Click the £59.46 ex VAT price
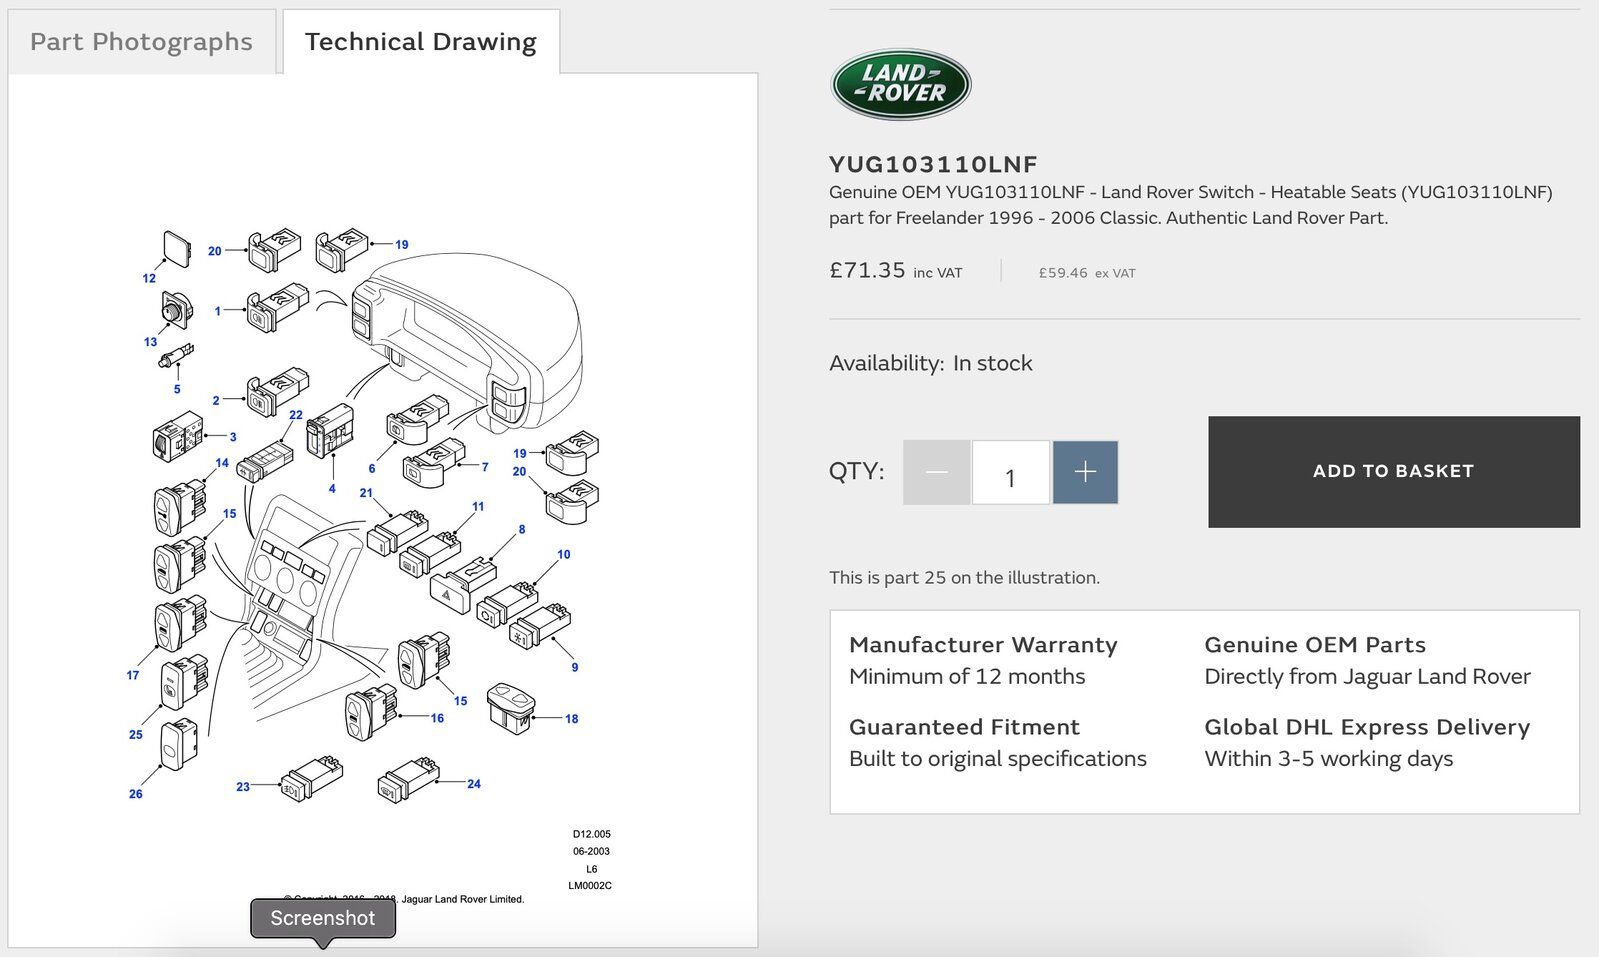This screenshot has width=1599, height=957. tap(1087, 273)
